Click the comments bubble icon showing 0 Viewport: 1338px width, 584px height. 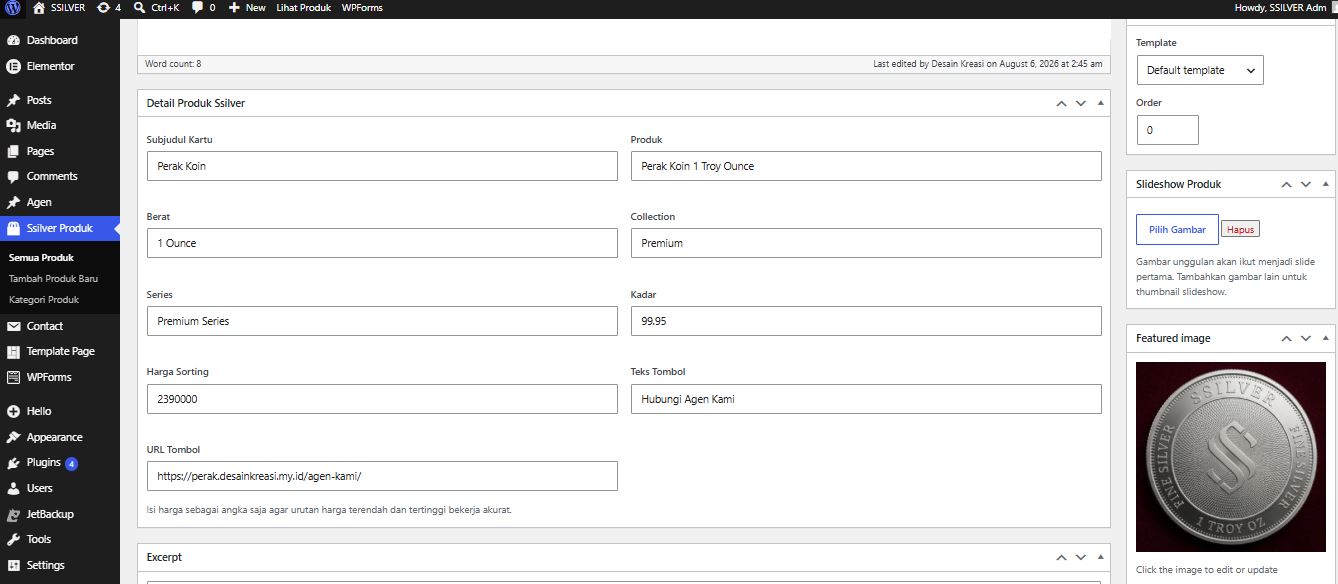pyautogui.click(x=197, y=7)
